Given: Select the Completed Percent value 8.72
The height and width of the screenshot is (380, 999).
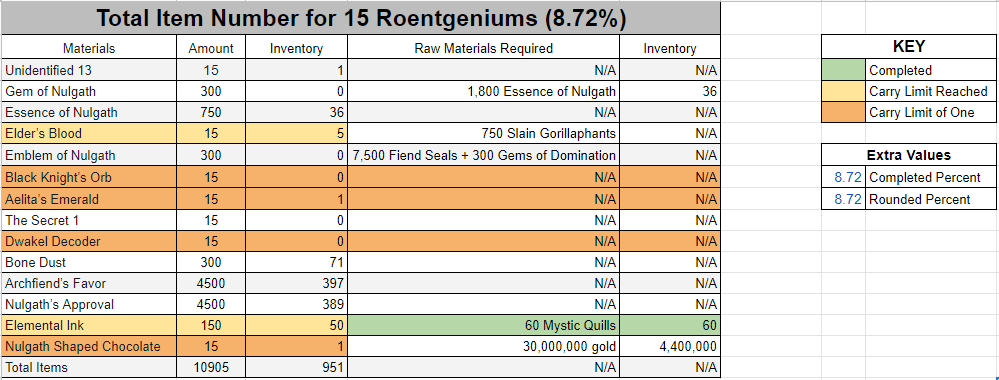Looking at the screenshot, I should click(x=844, y=177).
